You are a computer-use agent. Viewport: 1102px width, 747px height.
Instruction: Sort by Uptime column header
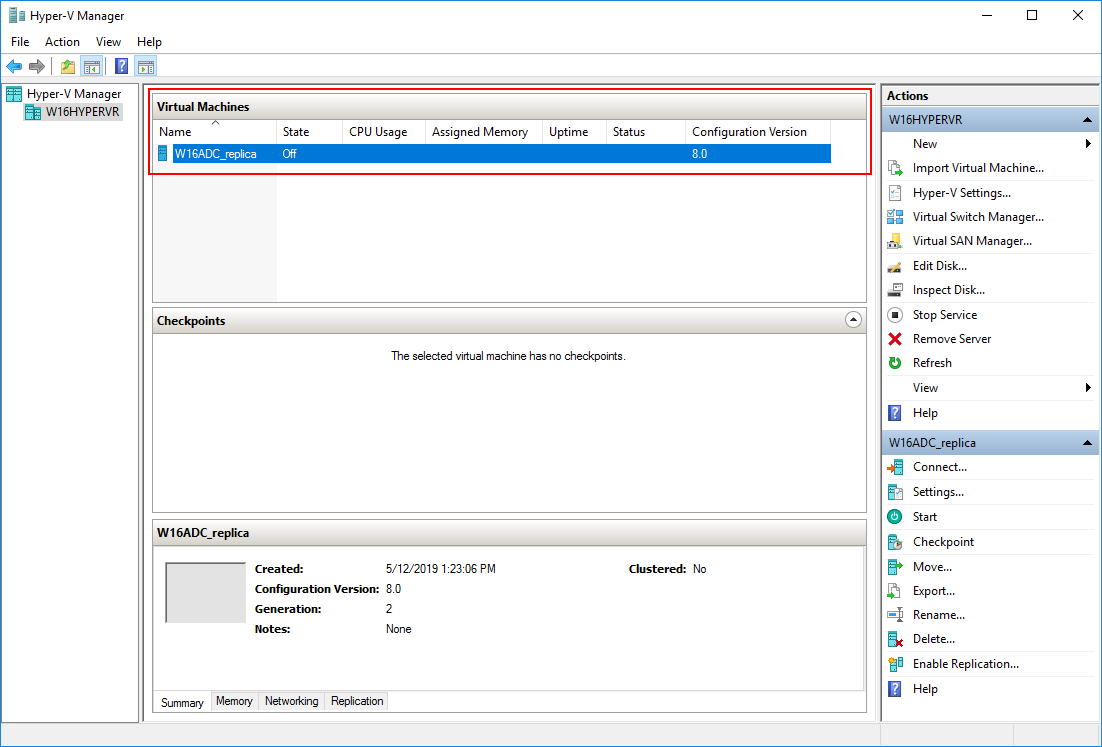pyautogui.click(x=574, y=131)
